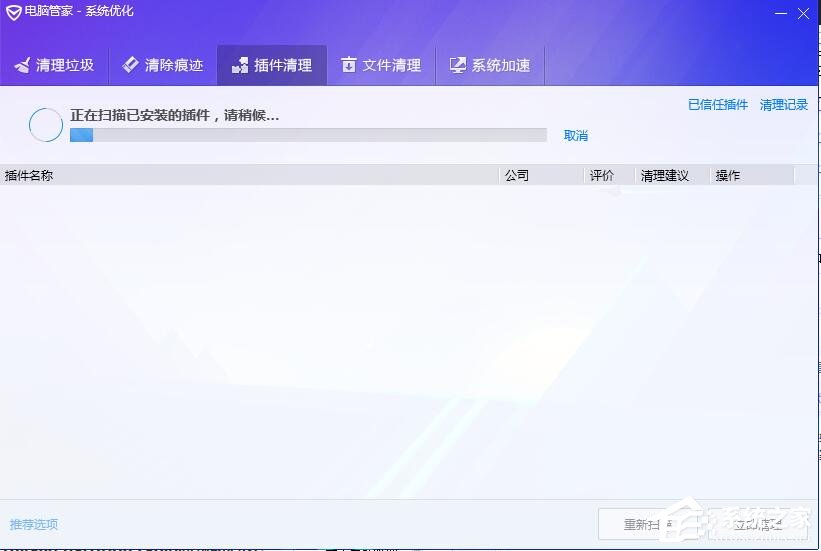Switch to the 清理垃圾 tab
Viewport: 821px width, 551px height.
point(55,66)
